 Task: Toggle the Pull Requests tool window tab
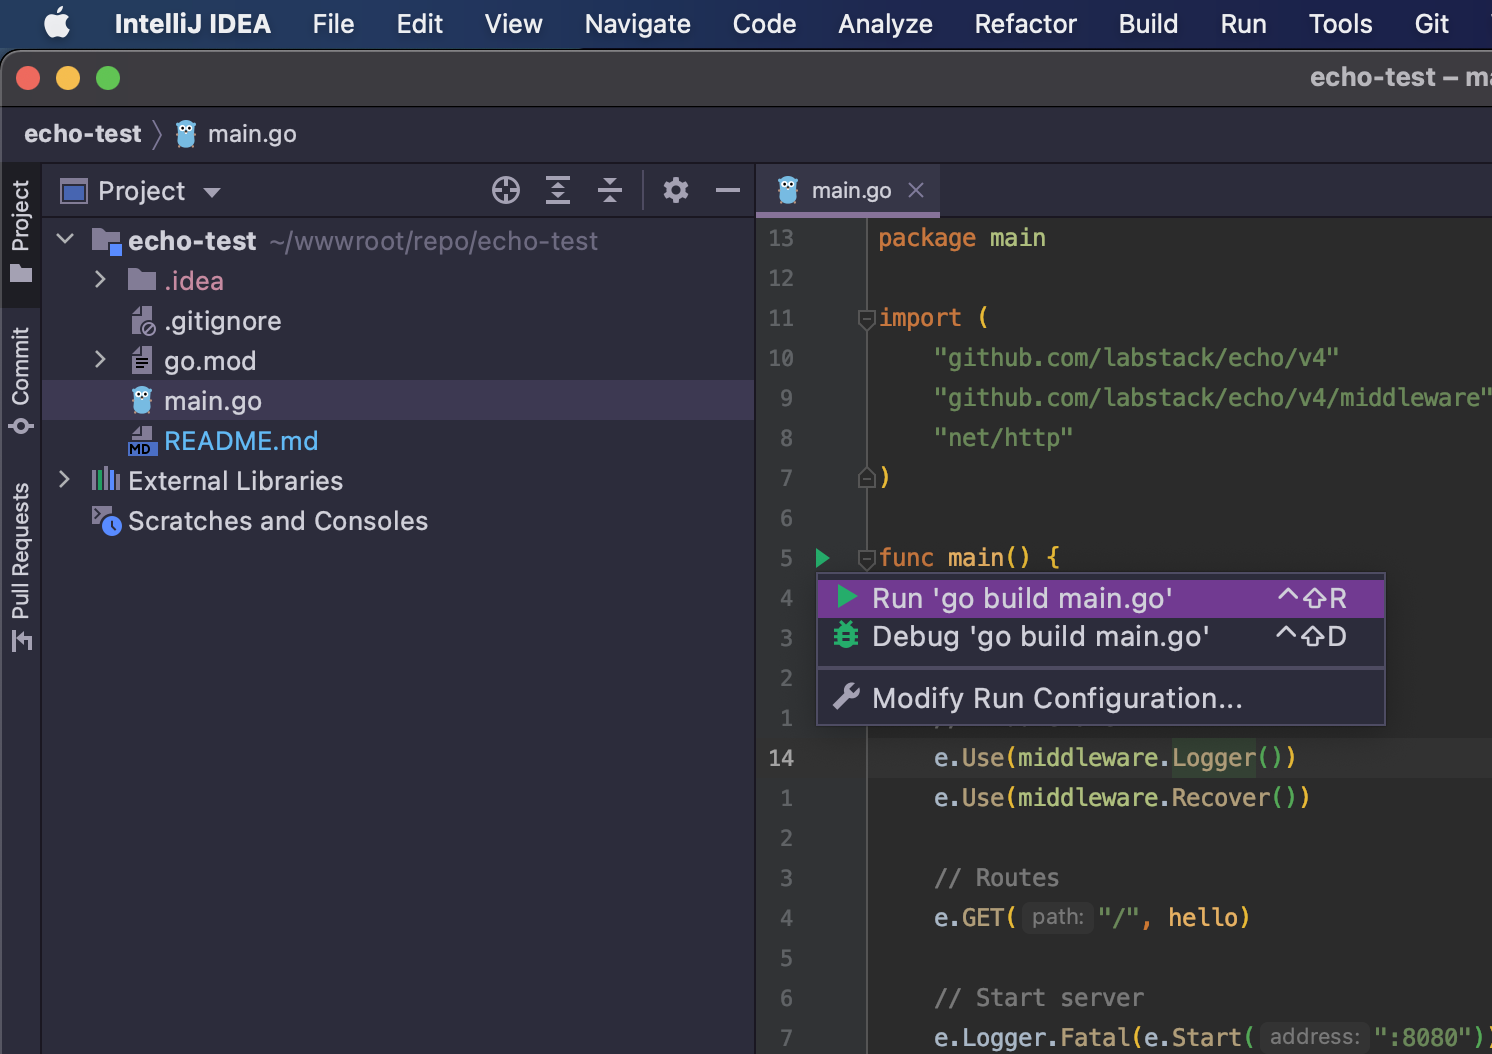(x=20, y=567)
